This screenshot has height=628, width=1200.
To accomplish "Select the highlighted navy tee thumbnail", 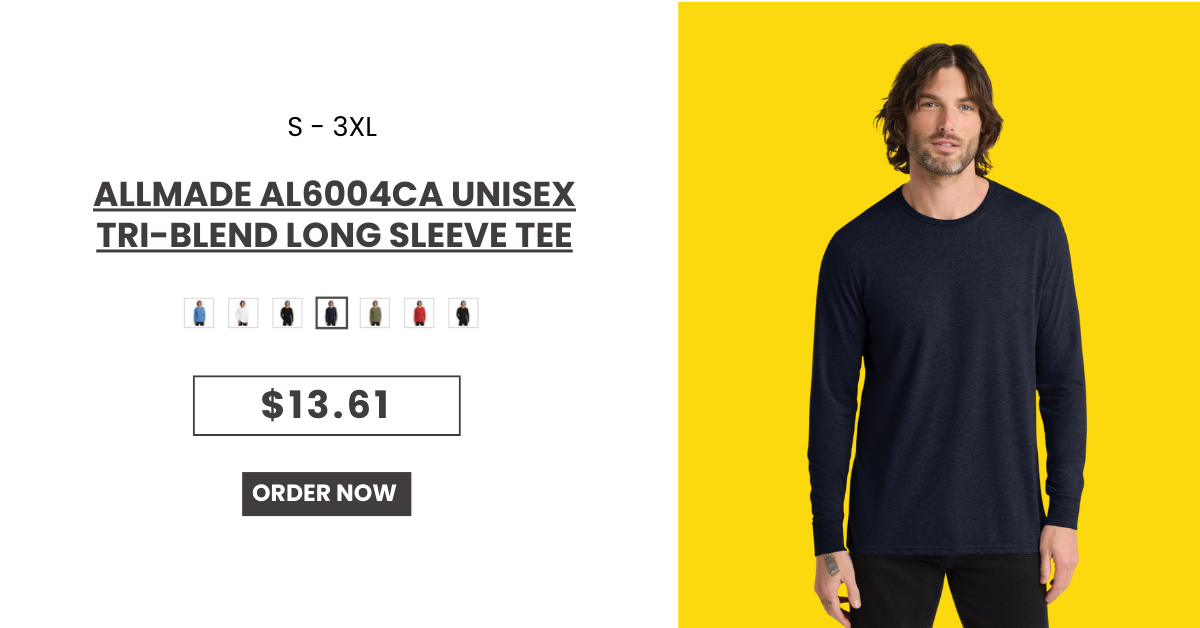I will 332,313.
